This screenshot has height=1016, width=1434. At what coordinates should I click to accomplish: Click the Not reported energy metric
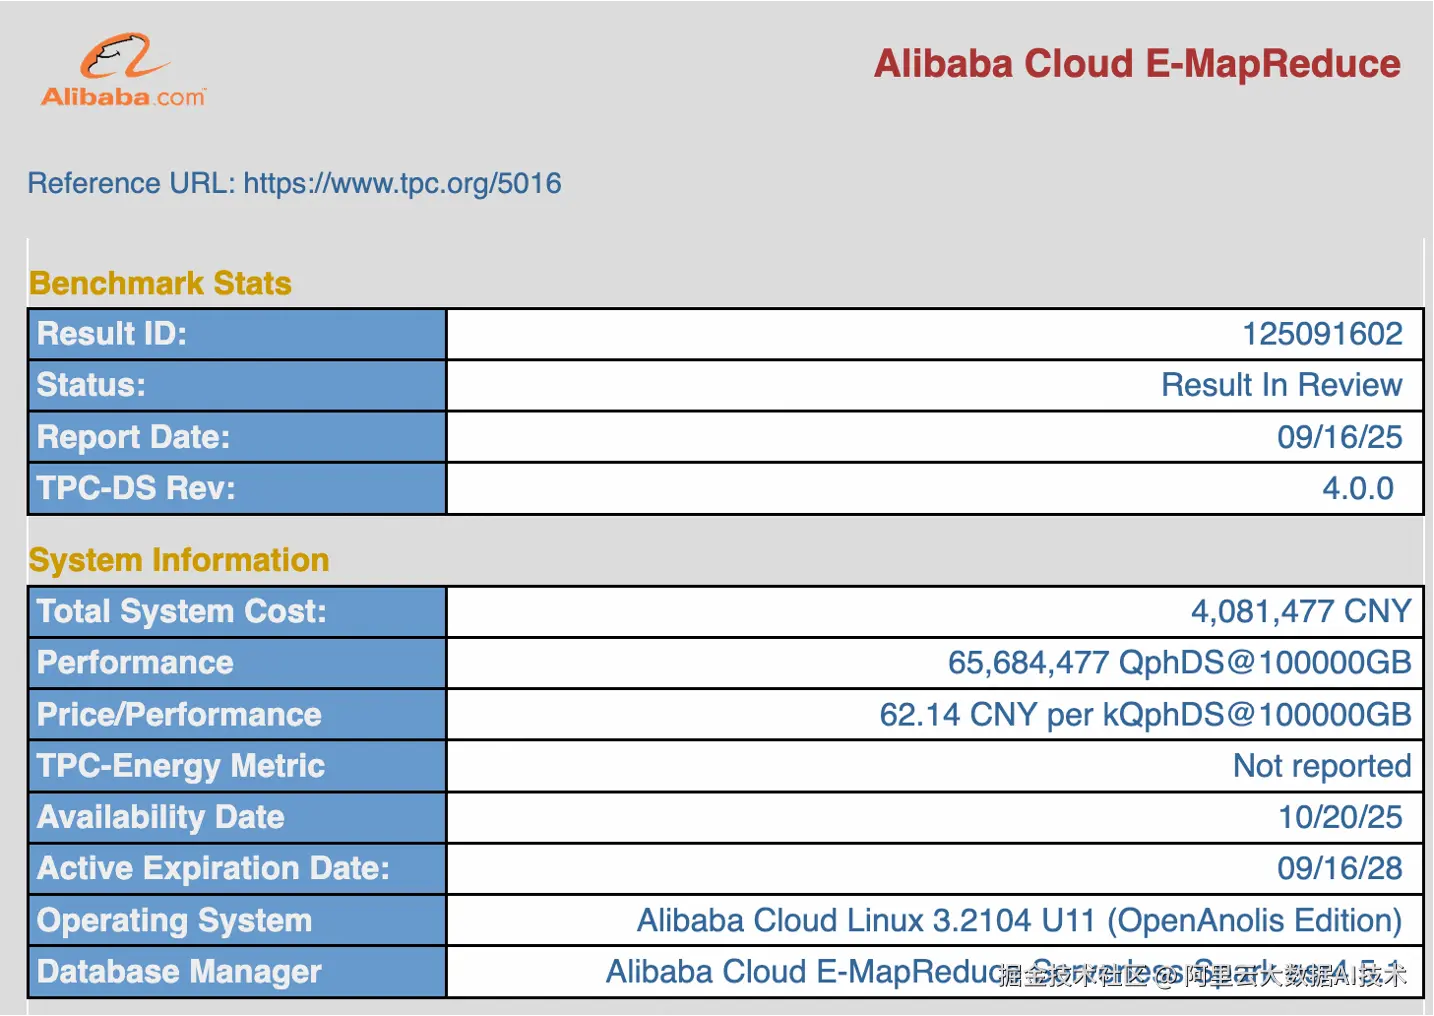coord(1321,766)
